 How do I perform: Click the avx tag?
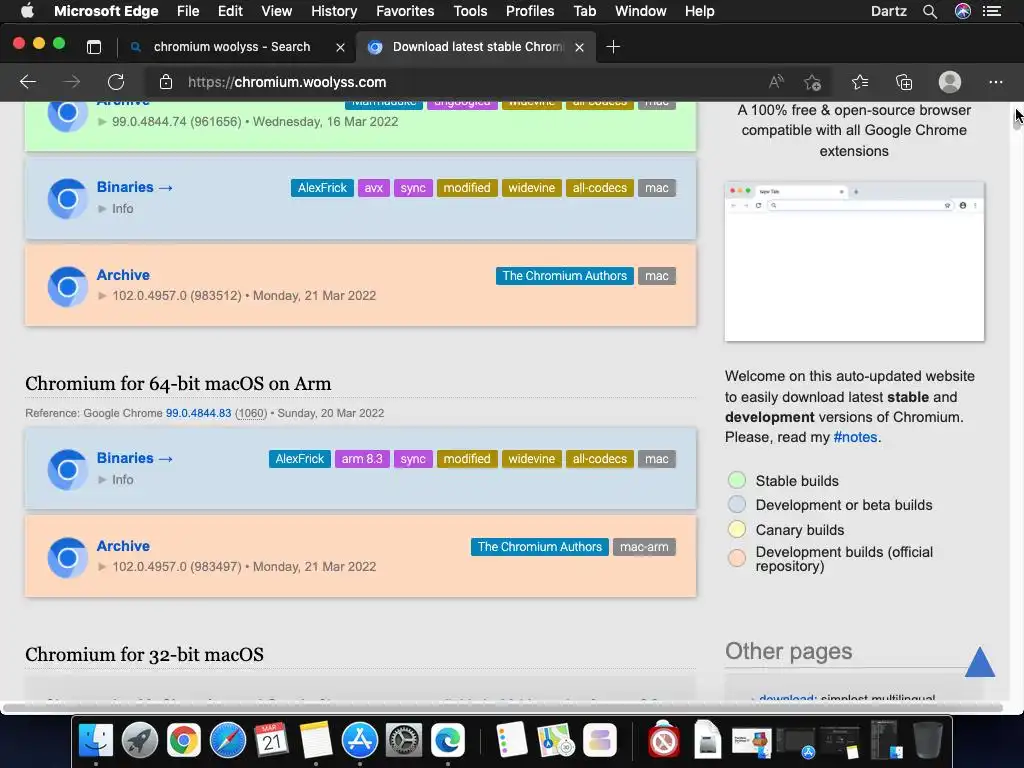(x=374, y=188)
